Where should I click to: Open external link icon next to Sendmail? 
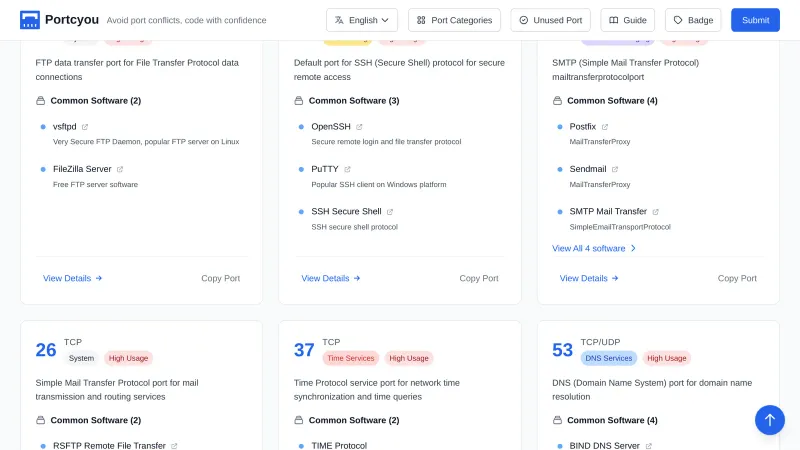coord(615,169)
